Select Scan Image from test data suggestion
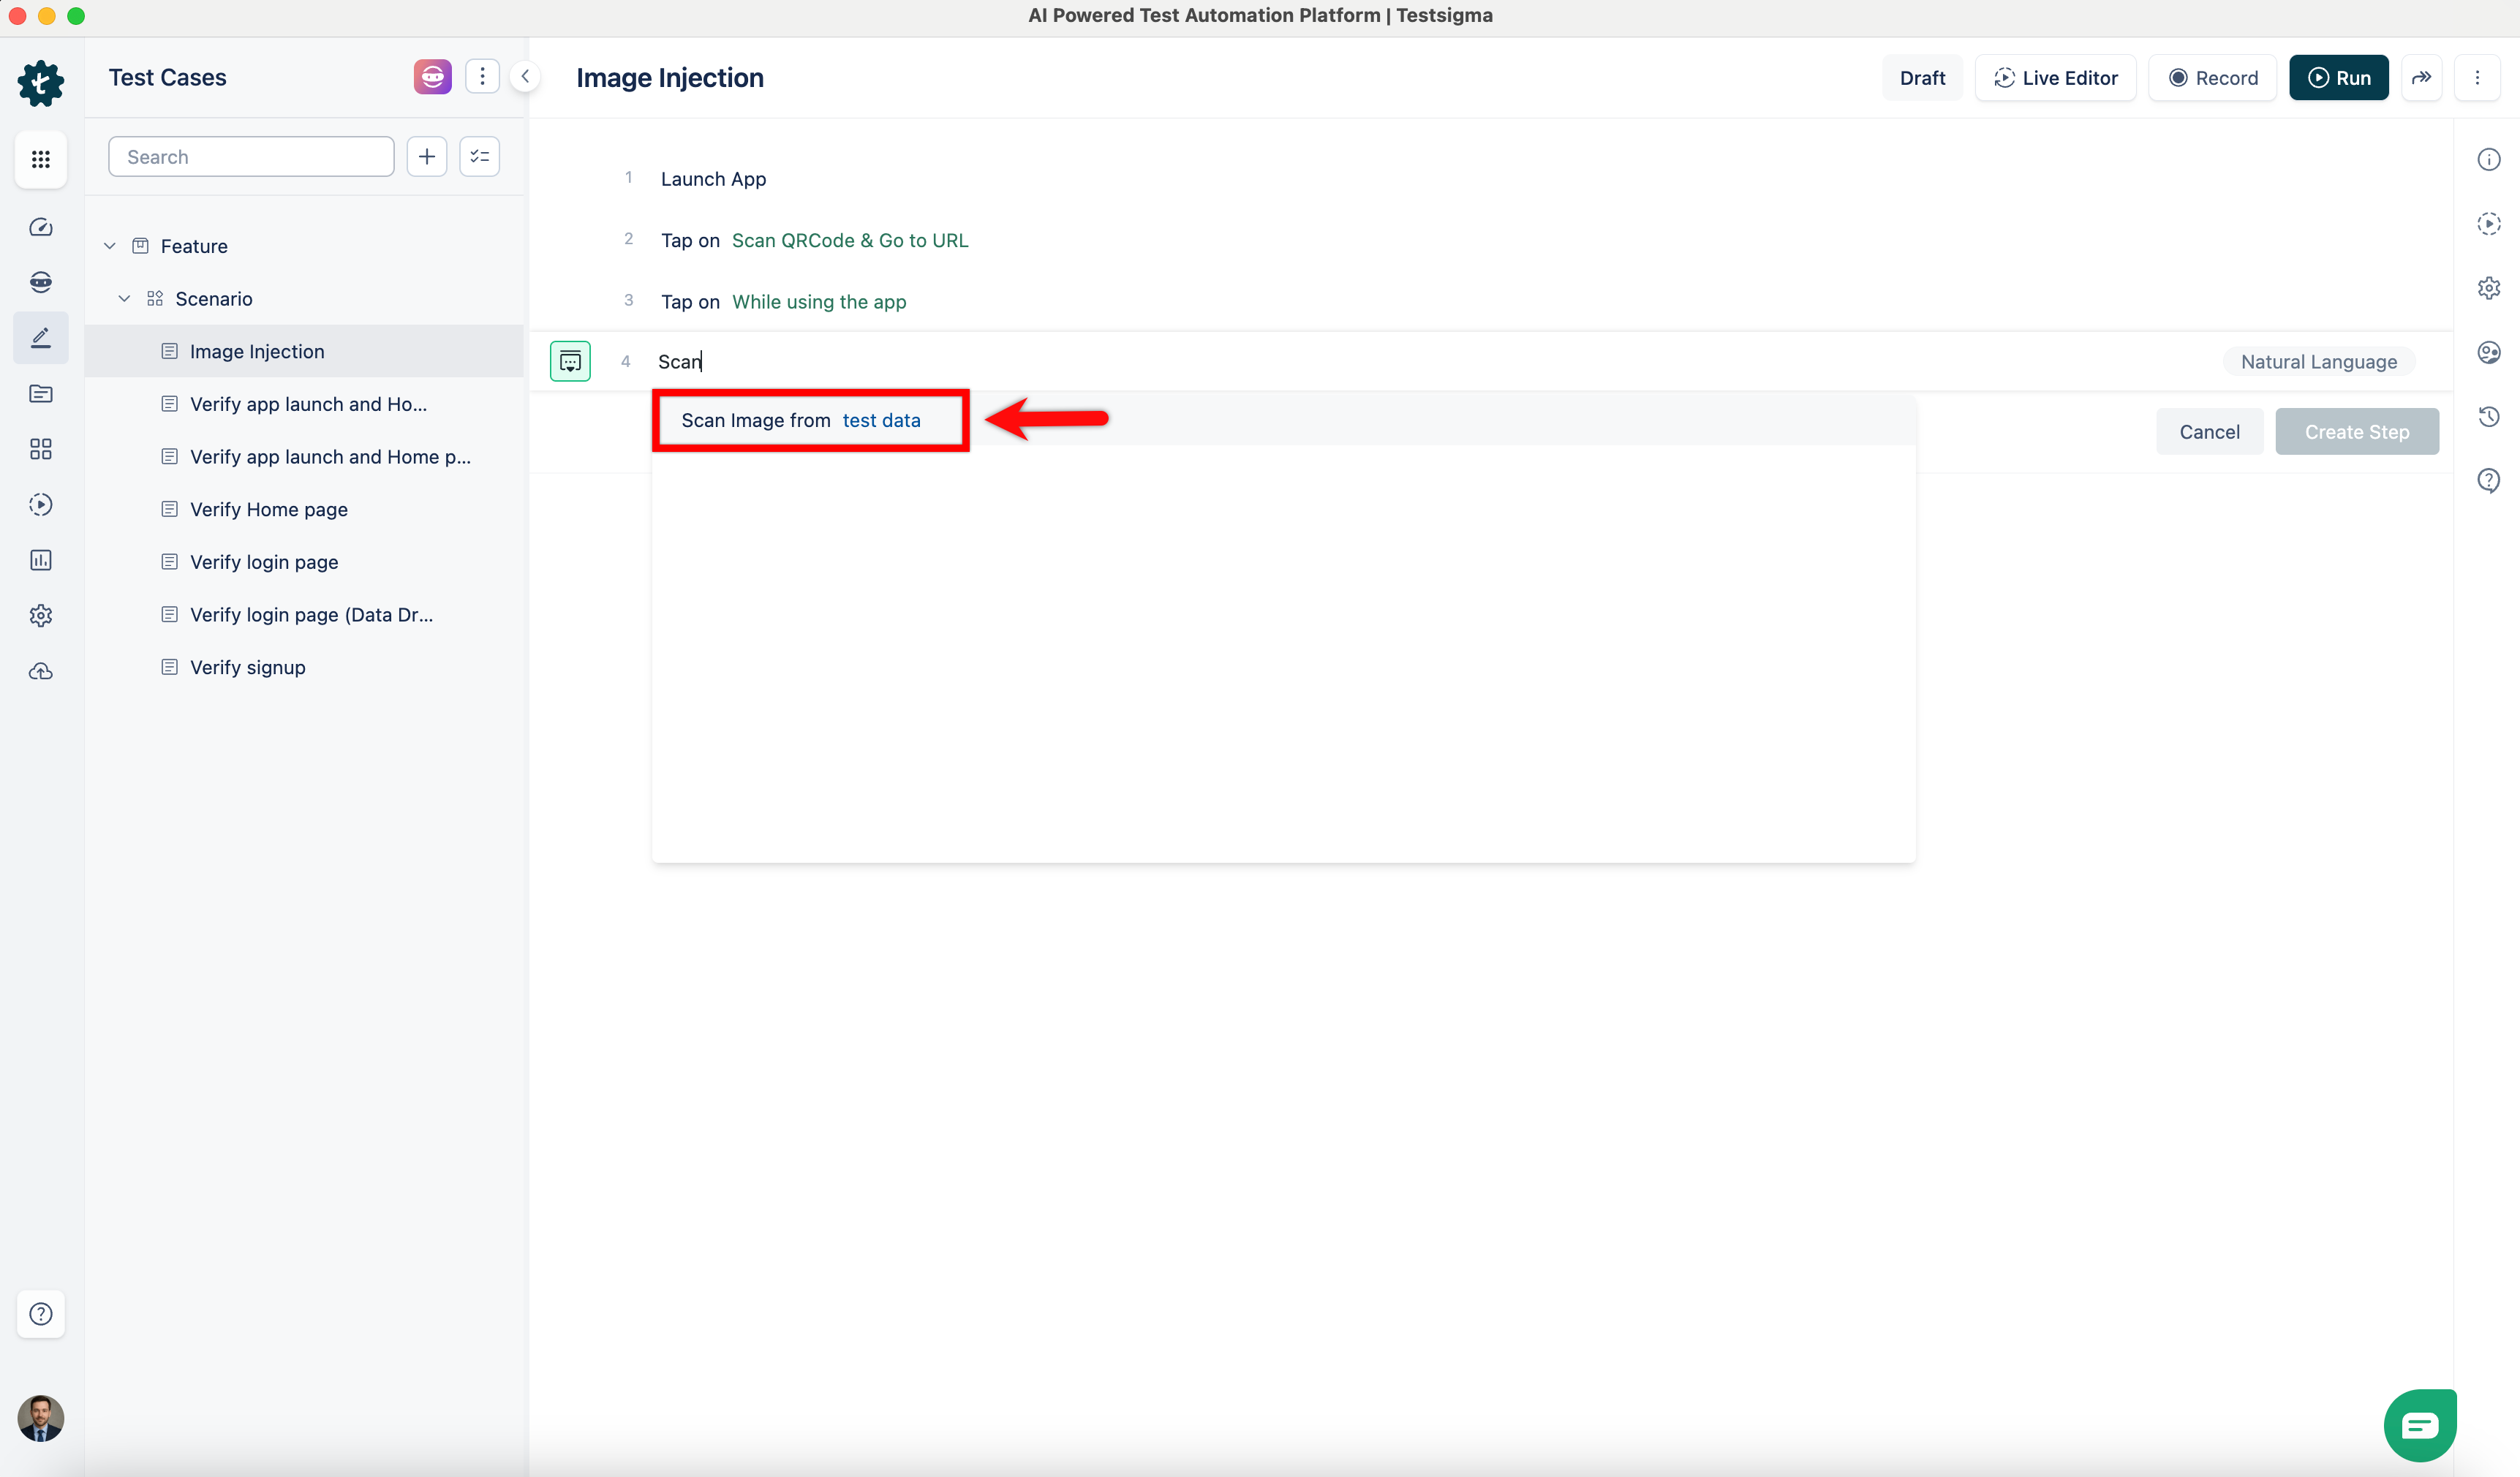The height and width of the screenshot is (1477, 2520). 800,420
